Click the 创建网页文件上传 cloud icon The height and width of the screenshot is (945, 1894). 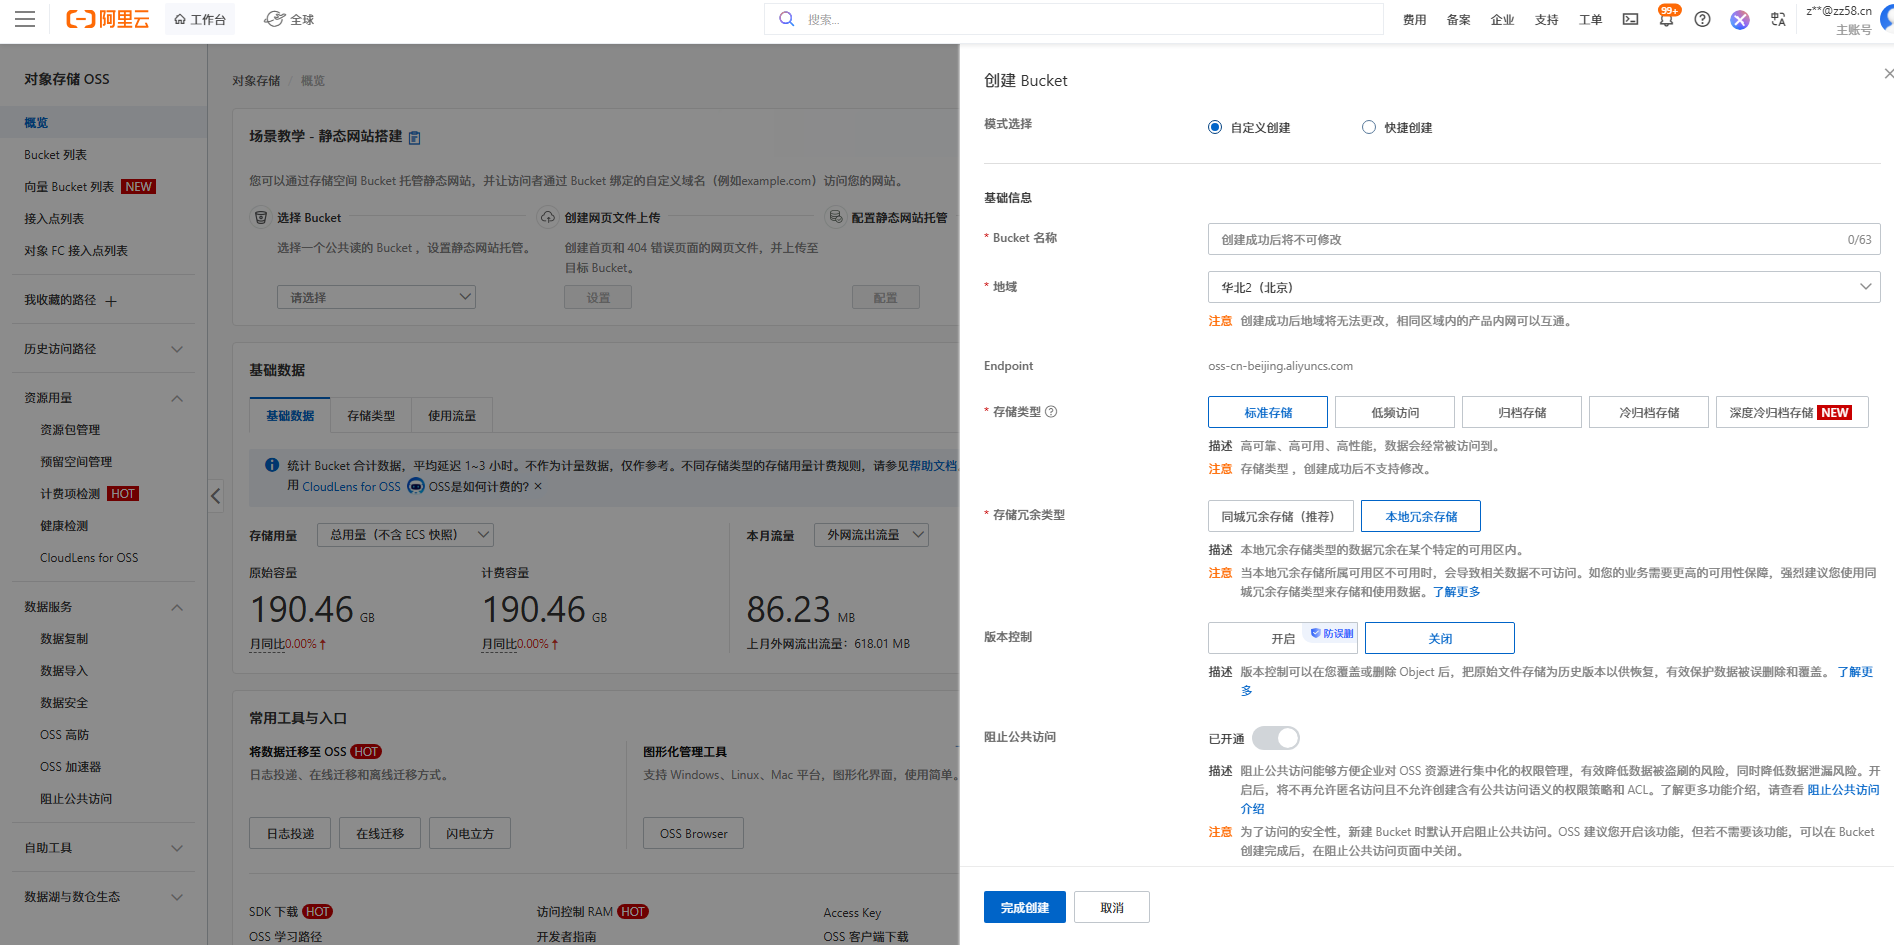tap(547, 217)
